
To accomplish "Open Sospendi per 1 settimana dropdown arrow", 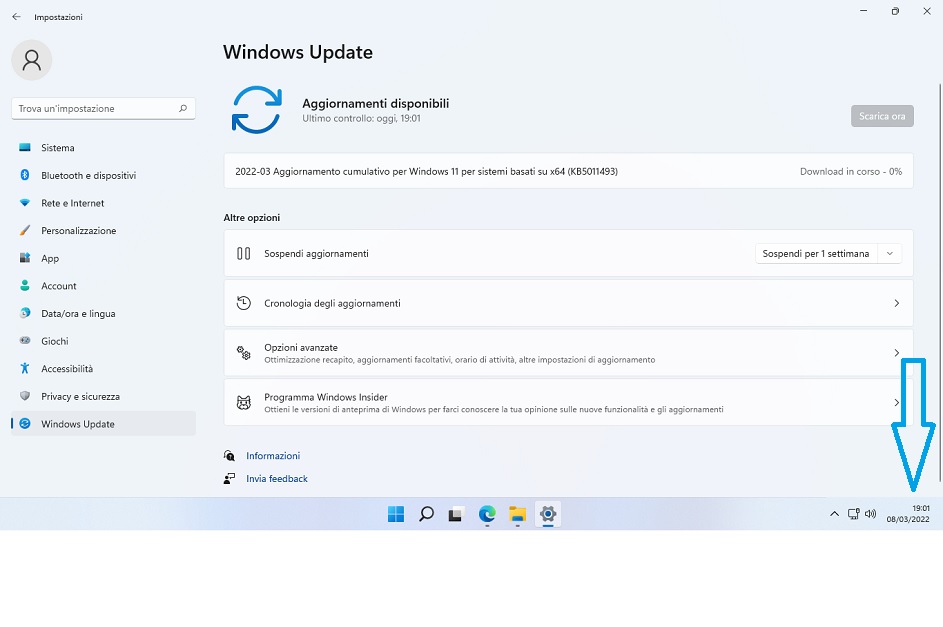I will pos(889,254).
